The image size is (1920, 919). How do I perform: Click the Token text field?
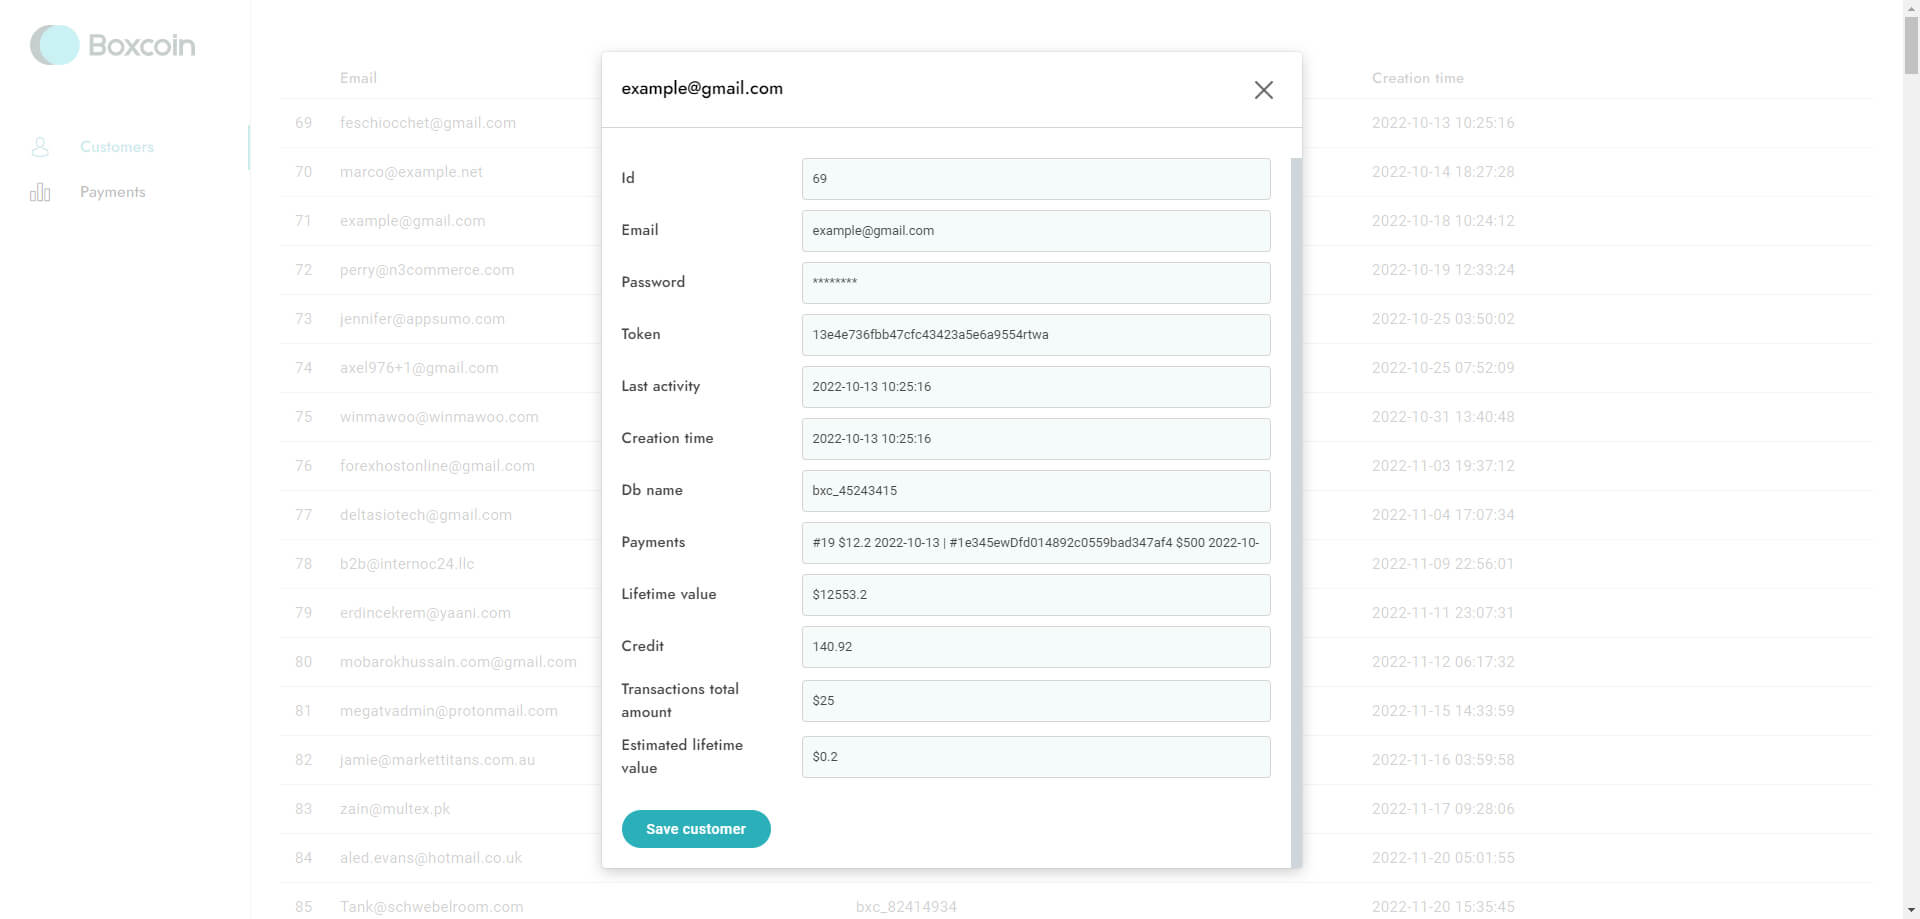pos(1035,335)
